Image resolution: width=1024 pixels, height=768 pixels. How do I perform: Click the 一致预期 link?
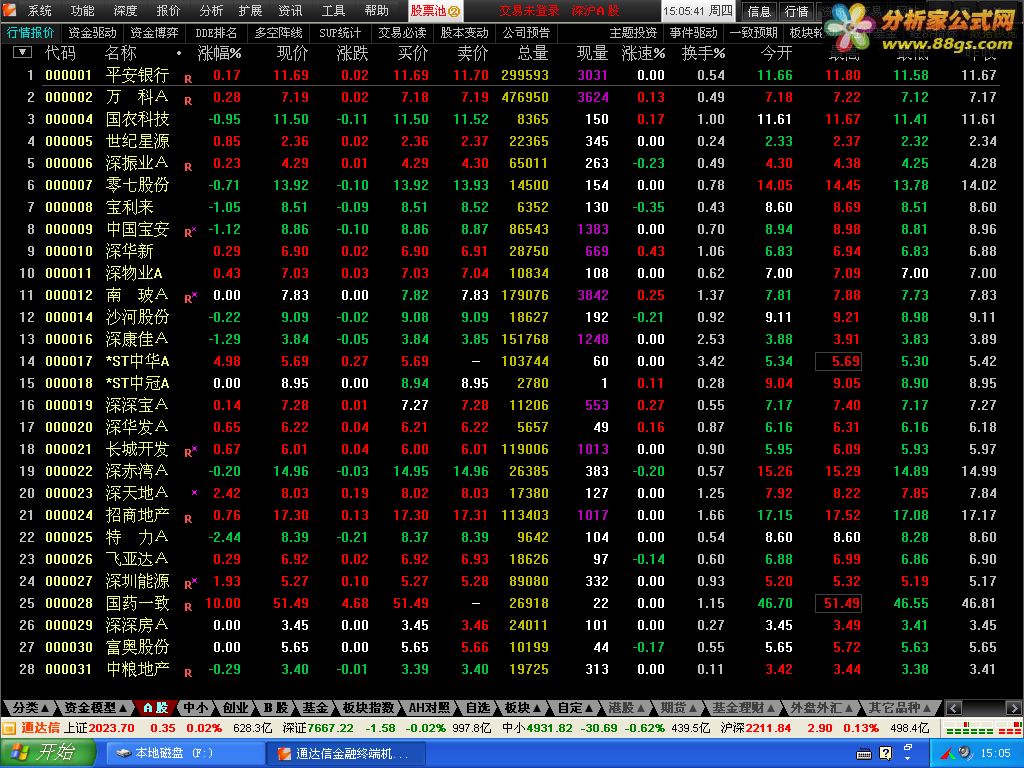tap(753, 33)
